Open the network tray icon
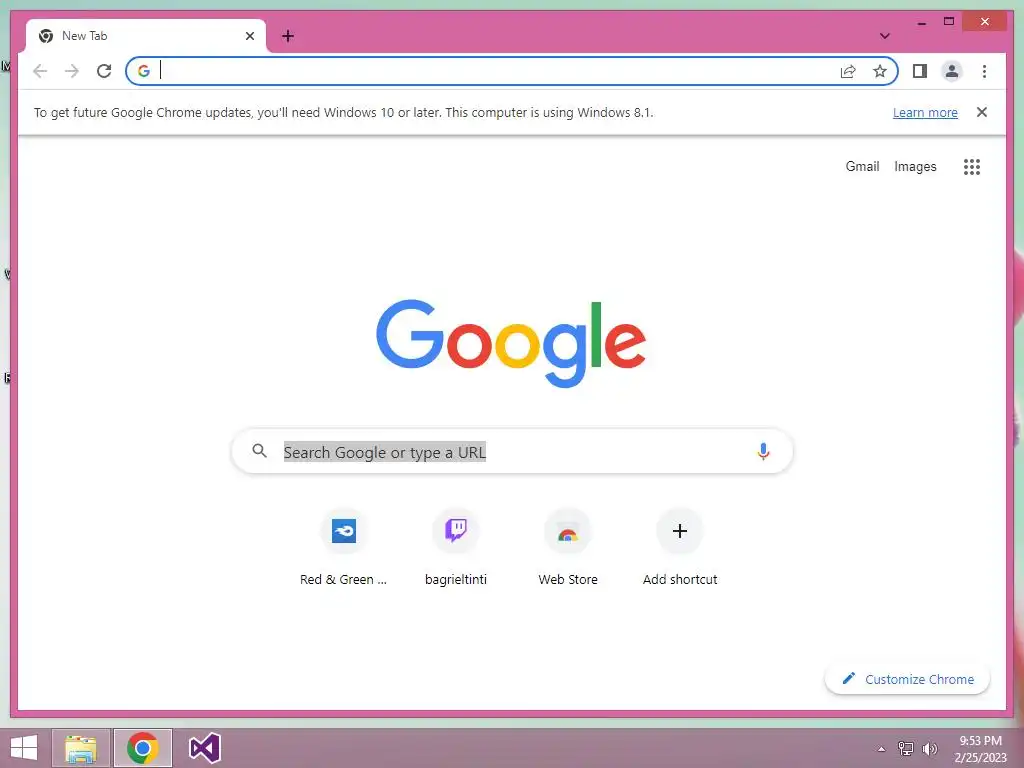1024x768 pixels. click(905, 749)
